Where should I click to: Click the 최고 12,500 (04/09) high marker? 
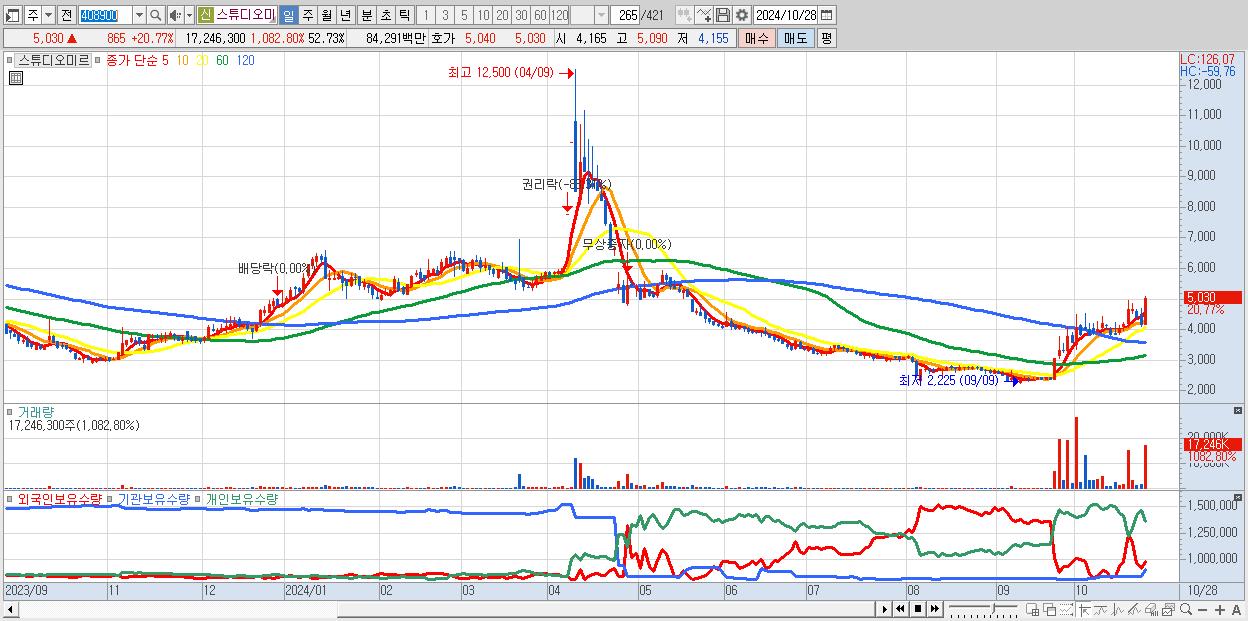point(502,72)
